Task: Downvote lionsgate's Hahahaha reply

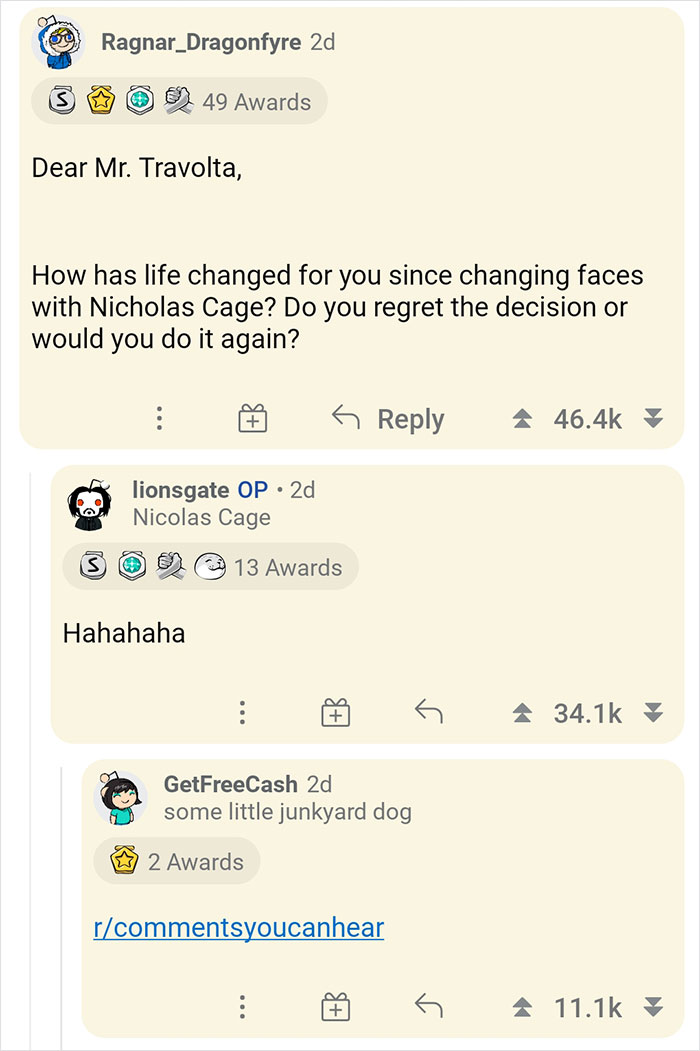Action: [x=651, y=712]
